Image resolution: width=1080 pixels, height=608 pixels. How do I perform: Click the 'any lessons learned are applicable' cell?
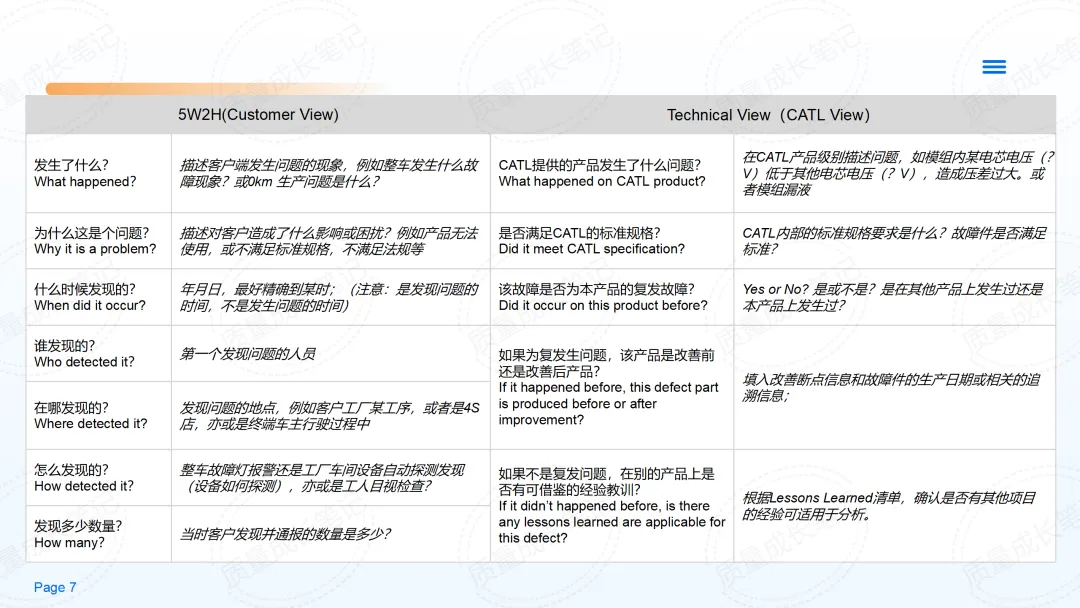612,506
